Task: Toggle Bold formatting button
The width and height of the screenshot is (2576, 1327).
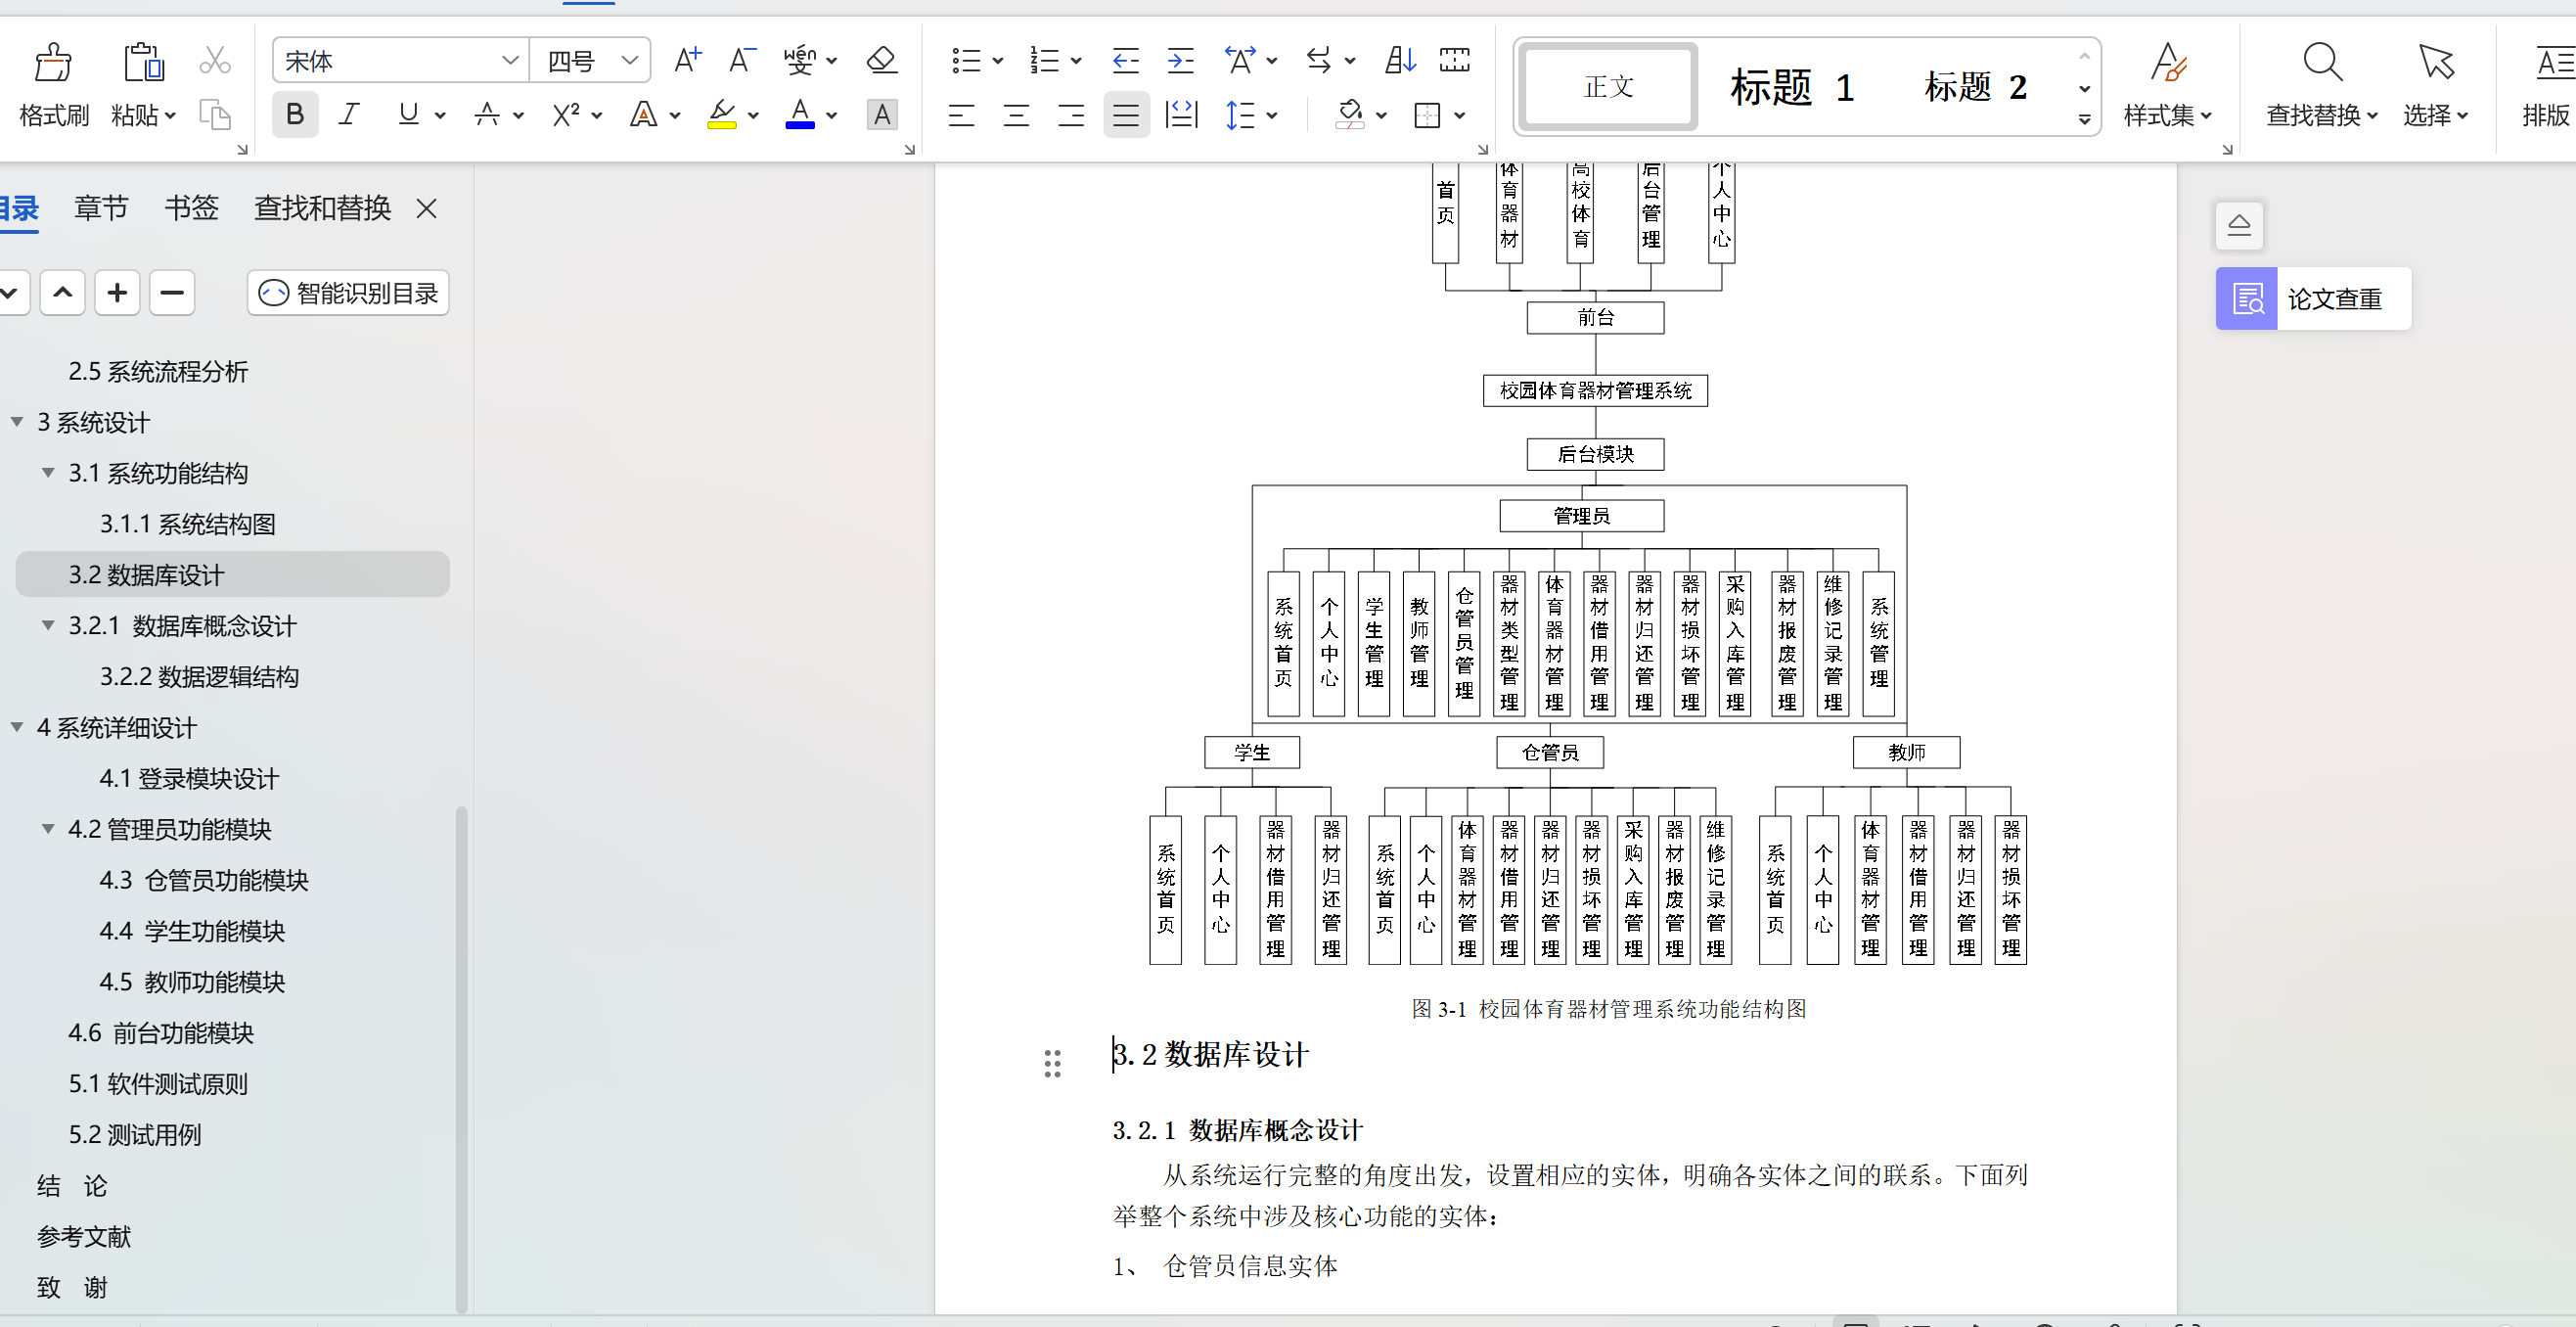Action: point(295,115)
